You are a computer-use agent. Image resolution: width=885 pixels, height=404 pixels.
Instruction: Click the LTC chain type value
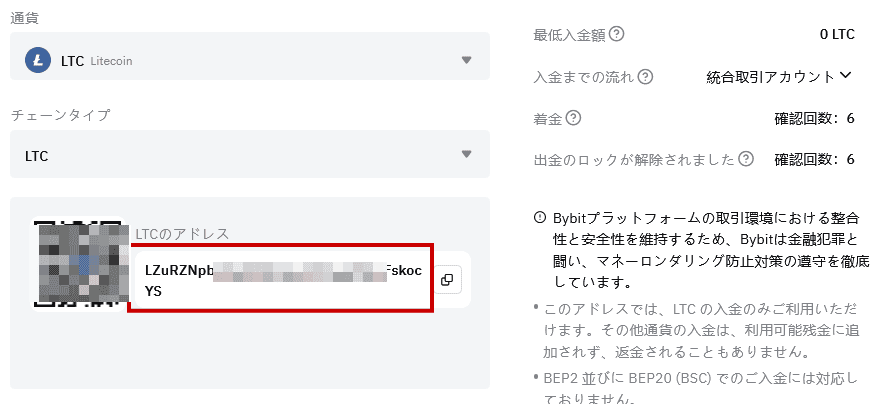pos(37,156)
